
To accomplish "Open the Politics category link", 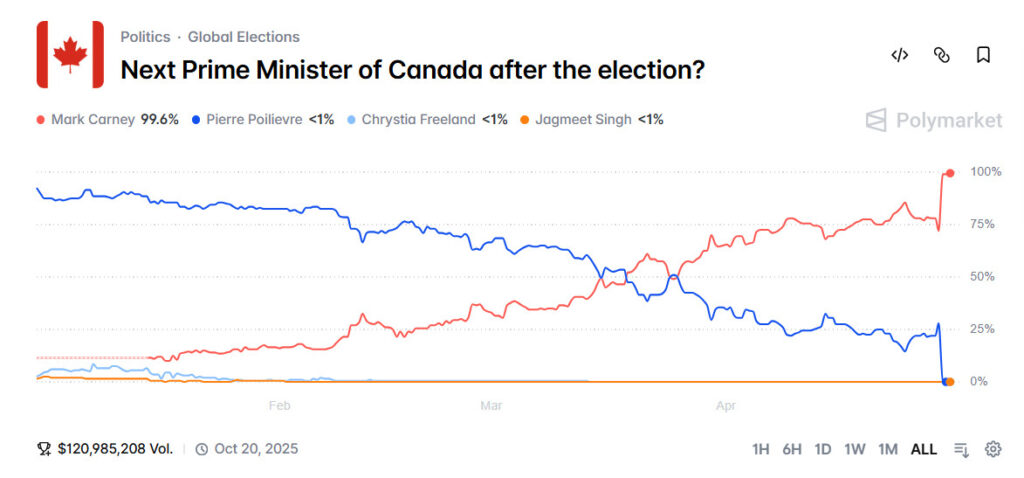I will (x=145, y=37).
